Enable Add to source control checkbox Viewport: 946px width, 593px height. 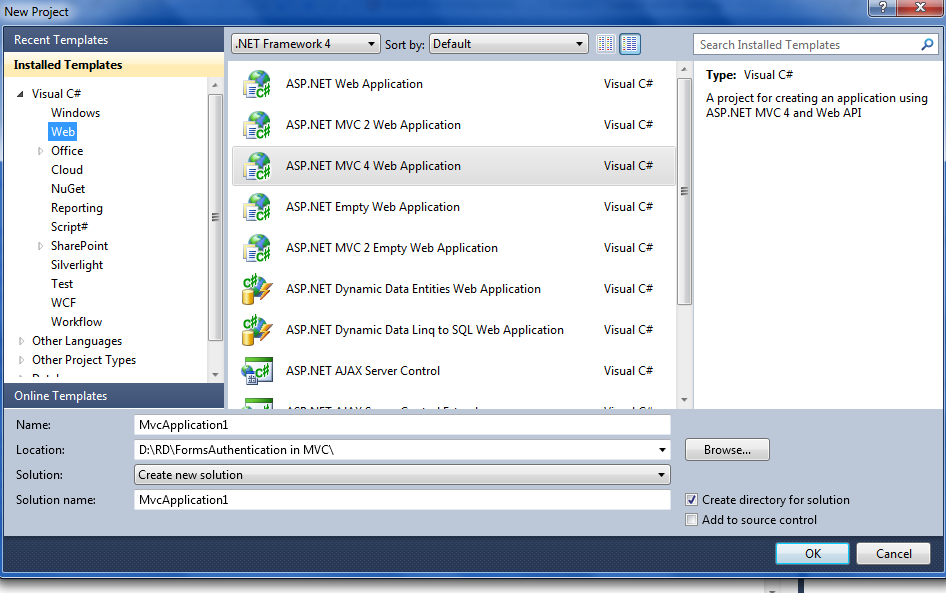point(692,520)
